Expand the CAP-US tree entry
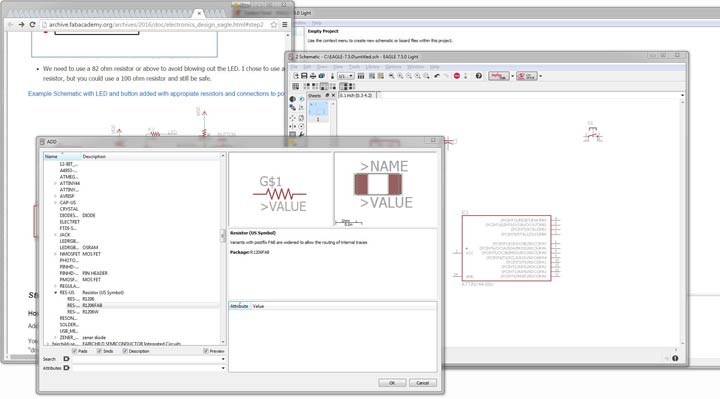 coord(56,202)
